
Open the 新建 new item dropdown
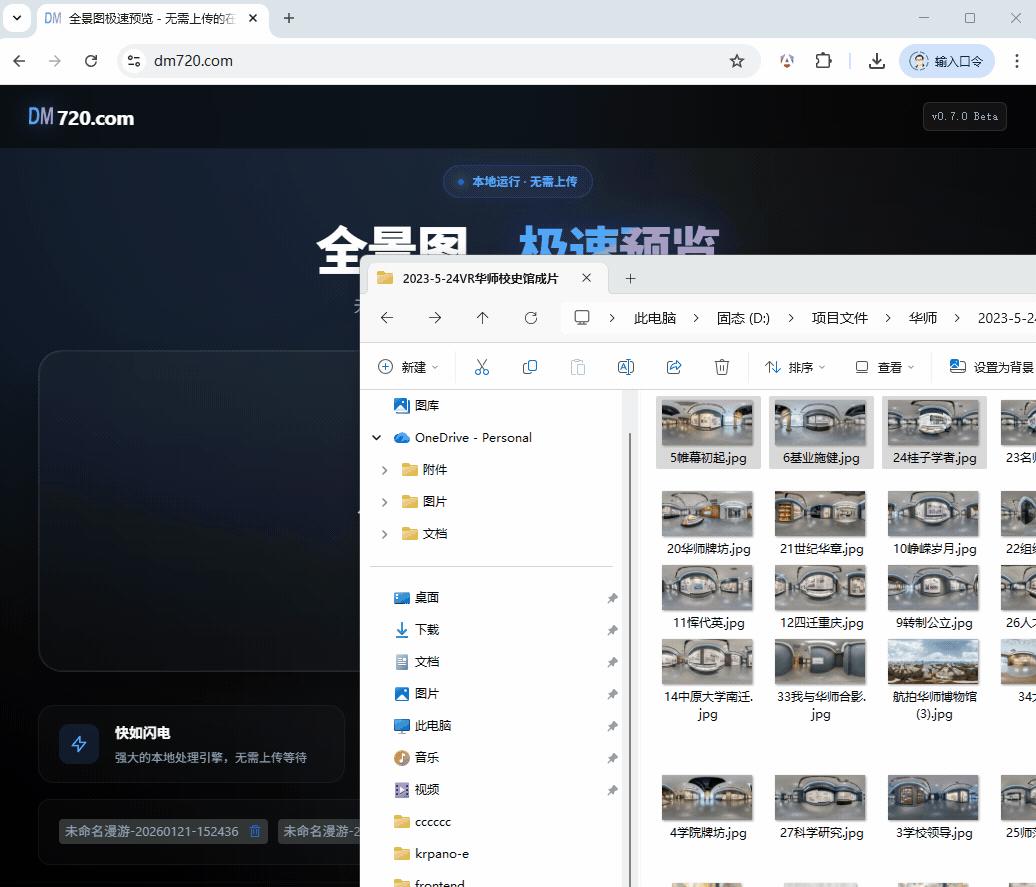(408, 367)
